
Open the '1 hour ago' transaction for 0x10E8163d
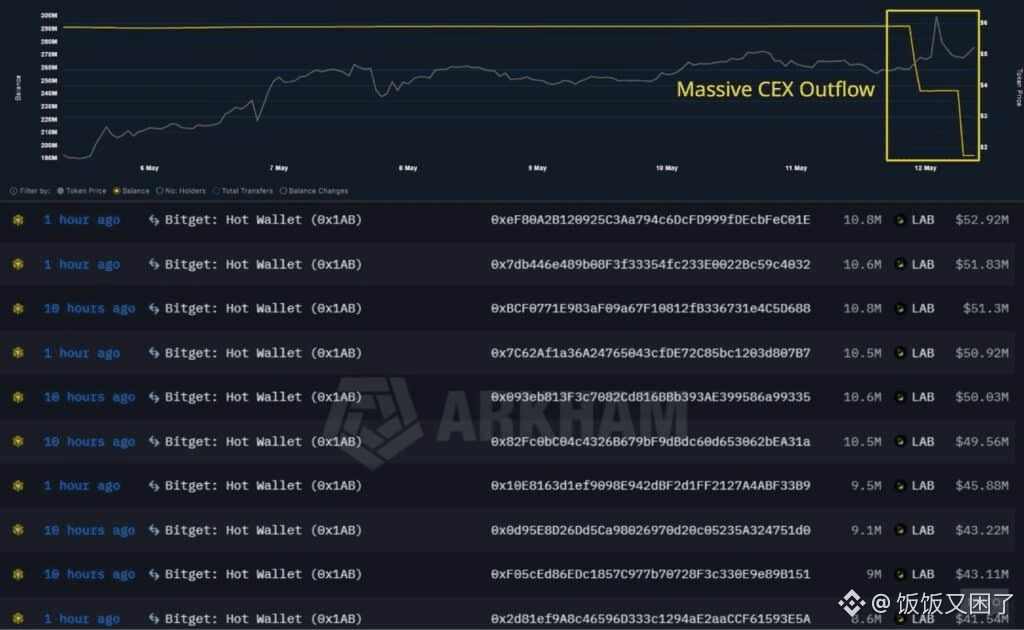tap(82, 486)
